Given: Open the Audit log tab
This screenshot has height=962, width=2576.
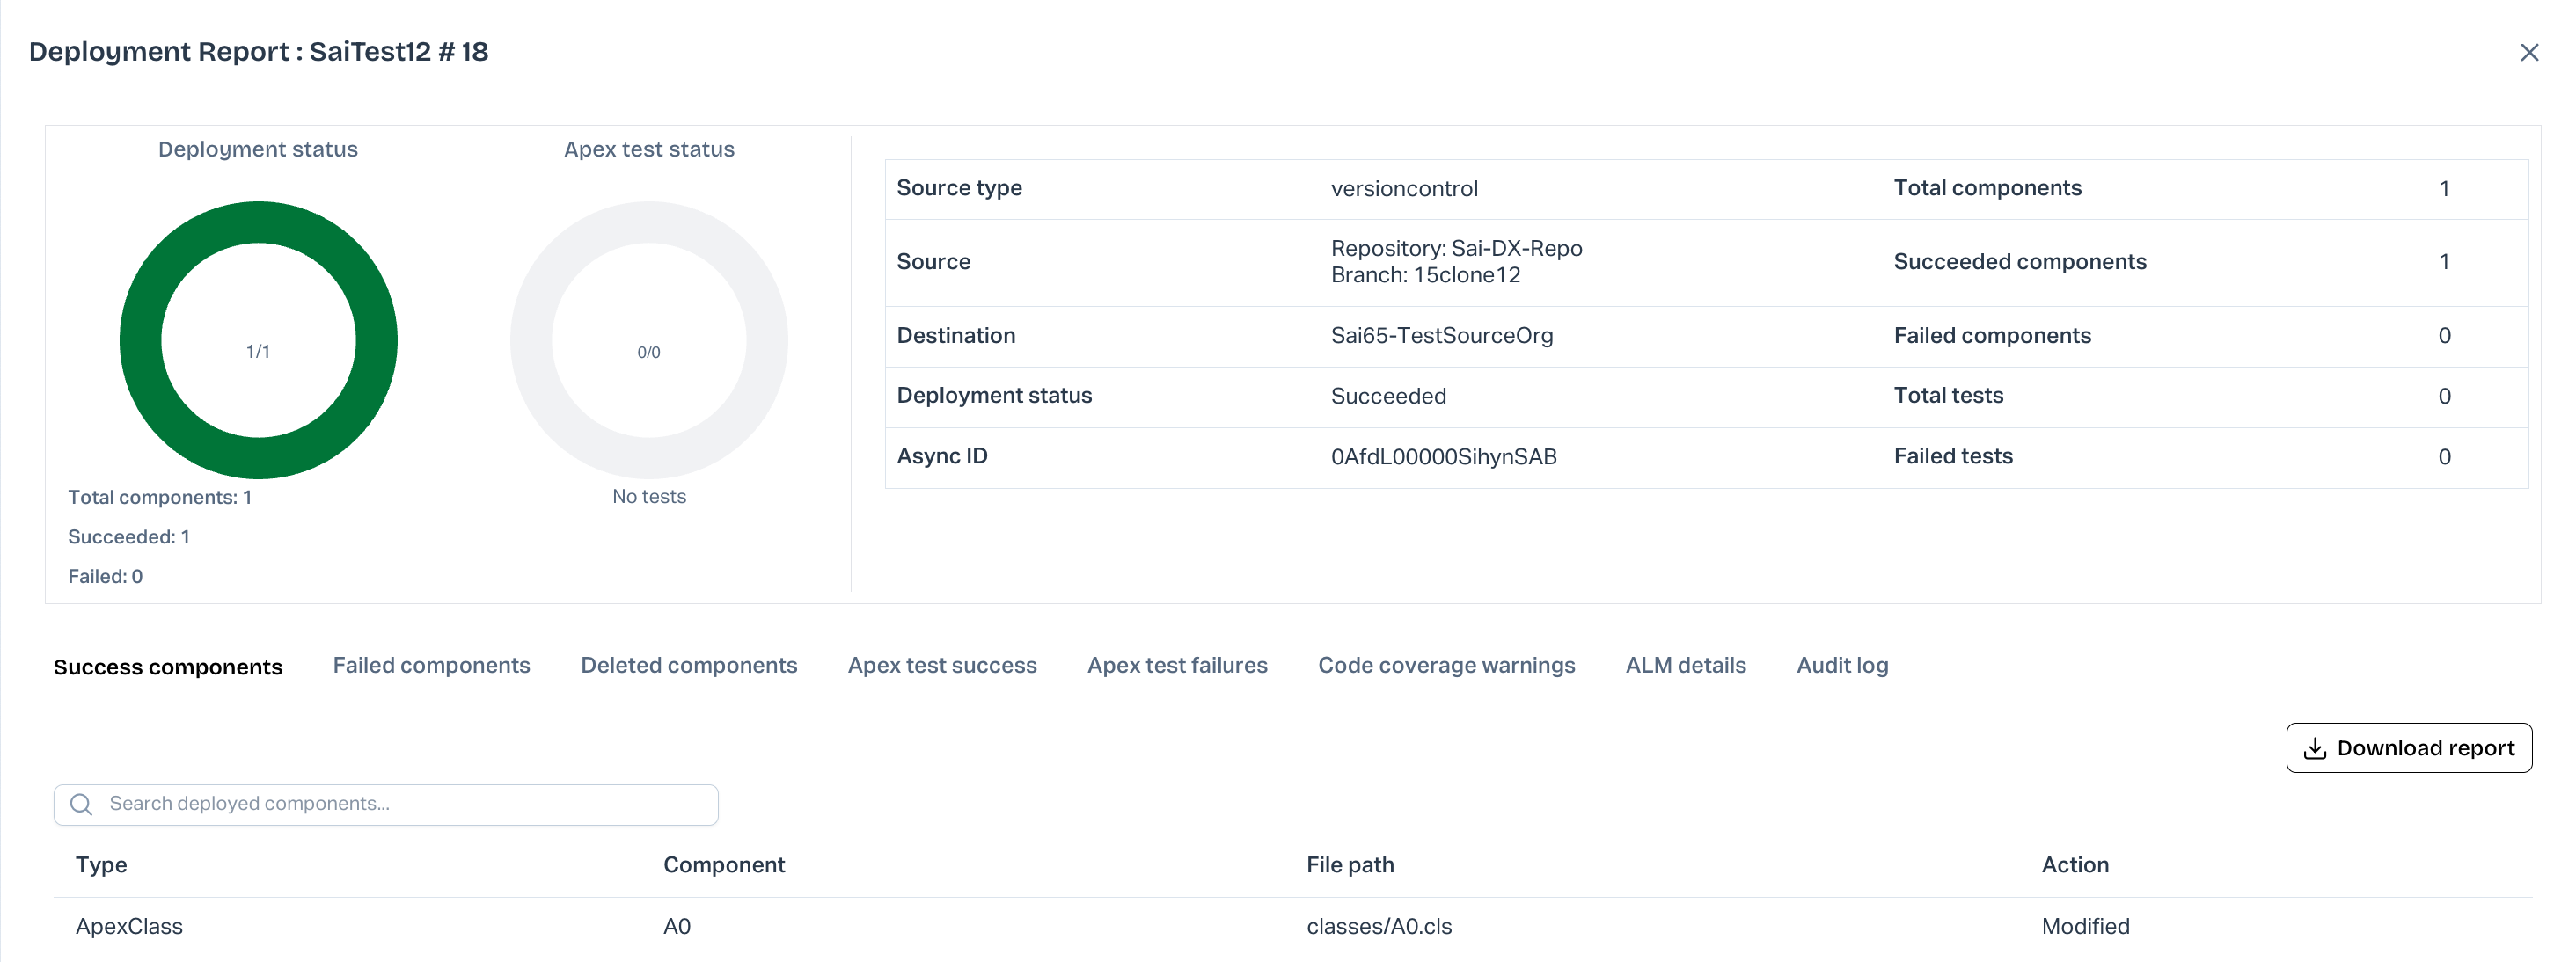Looking at the screenshot, I should pyautogui.click(x=1841, y=666).
